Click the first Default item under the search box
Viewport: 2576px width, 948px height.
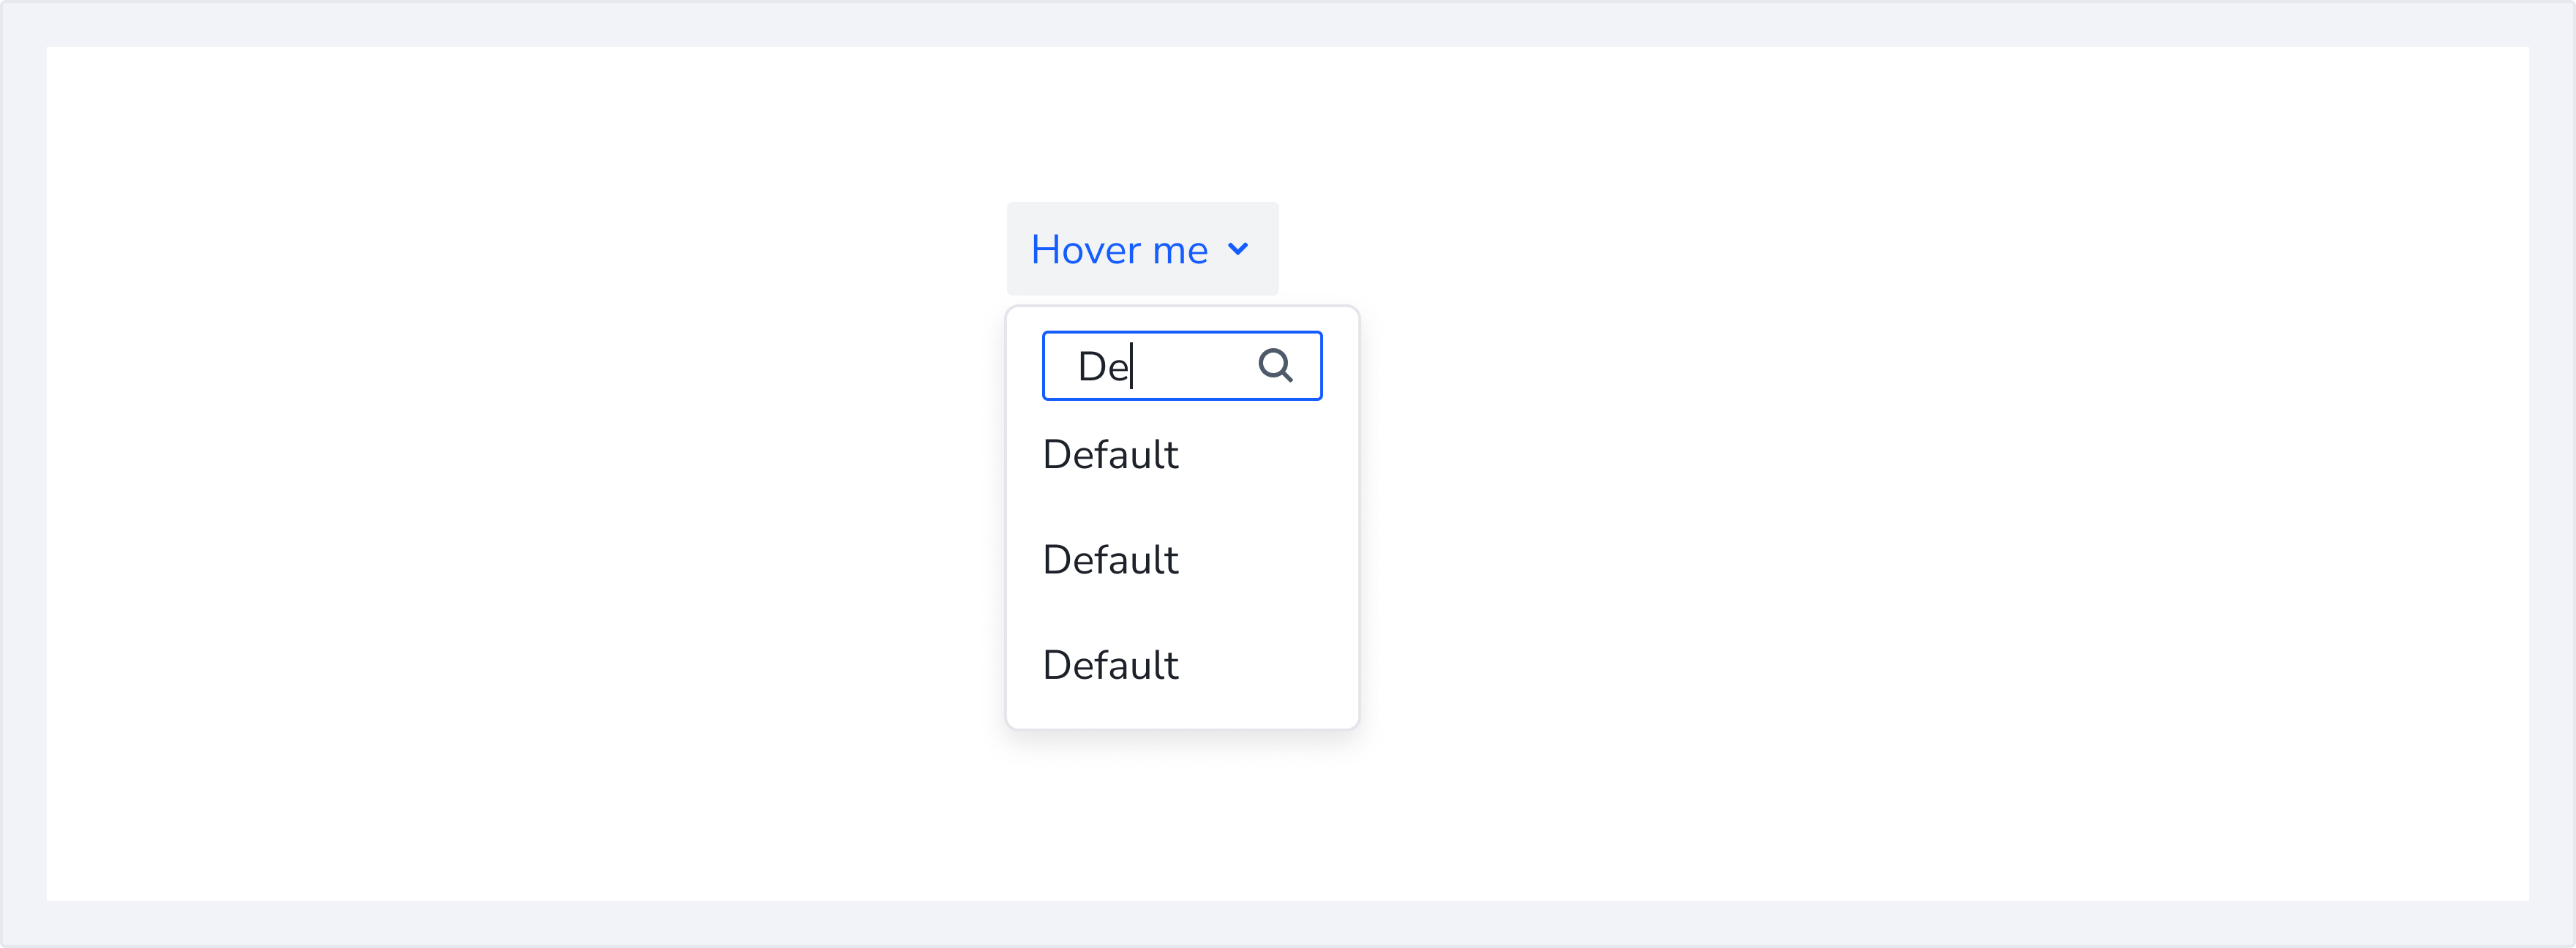1110,455
